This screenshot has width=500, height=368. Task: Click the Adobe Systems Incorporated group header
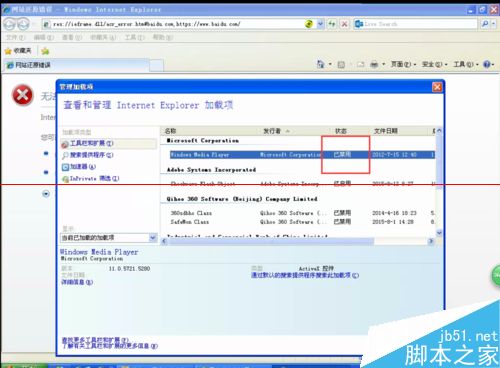211,170
